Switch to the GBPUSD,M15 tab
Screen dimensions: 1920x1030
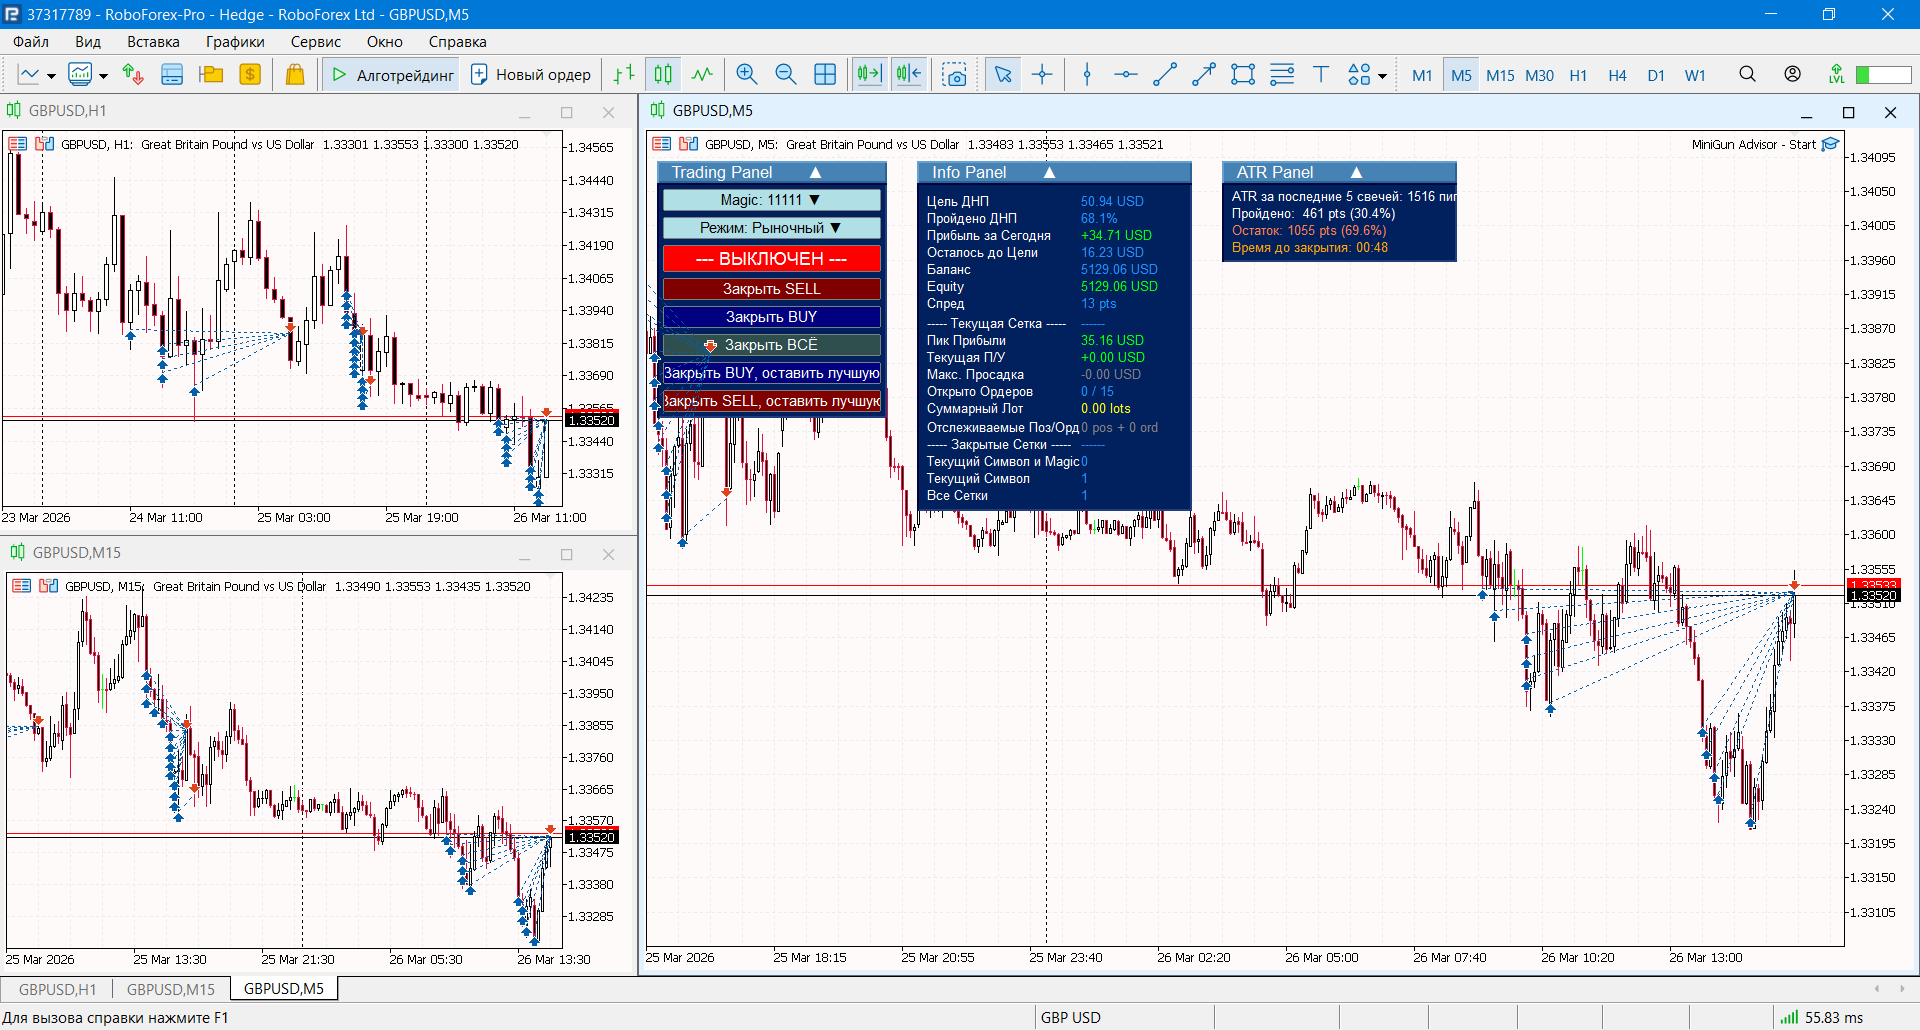click(171, 989)
